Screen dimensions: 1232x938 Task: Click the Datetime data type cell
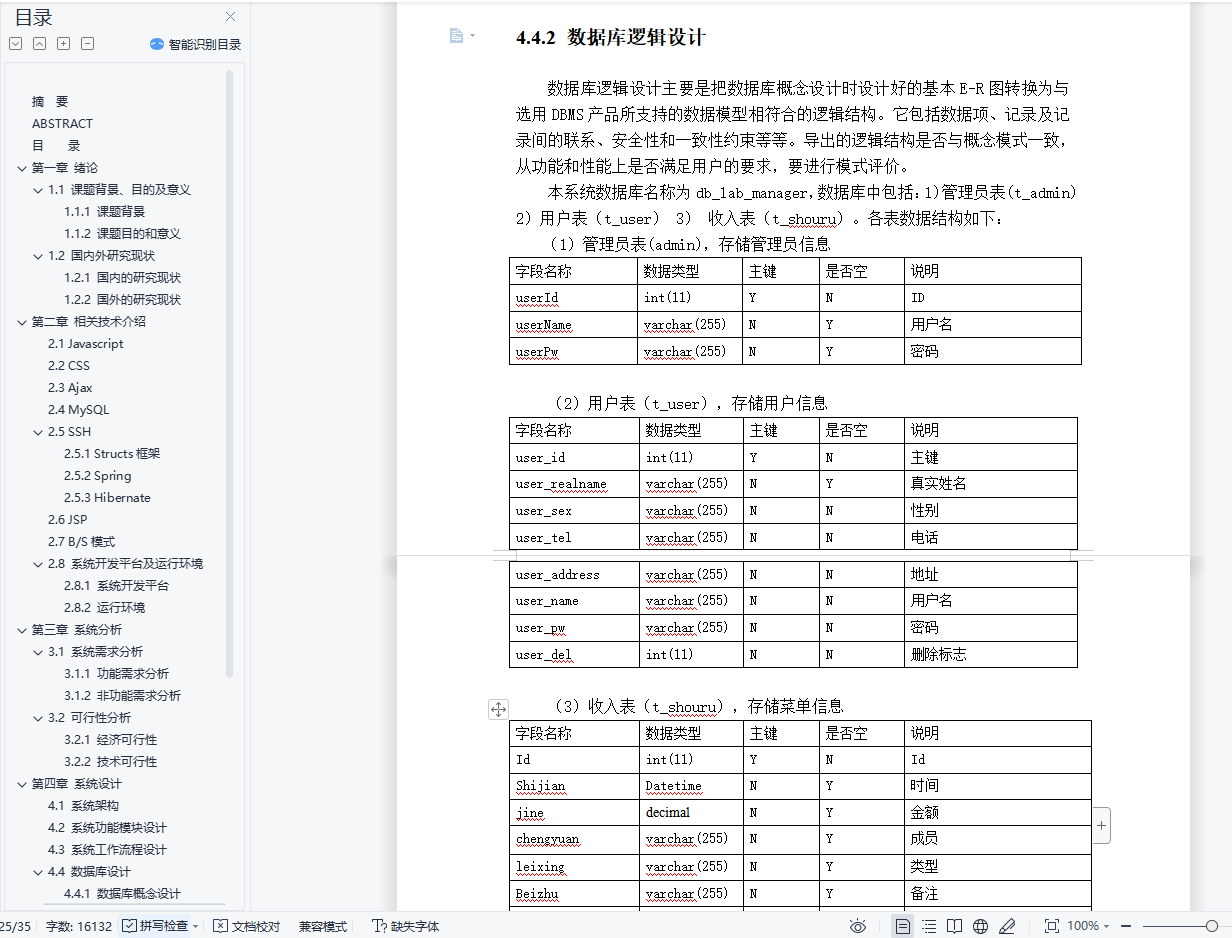coord(691,786)
